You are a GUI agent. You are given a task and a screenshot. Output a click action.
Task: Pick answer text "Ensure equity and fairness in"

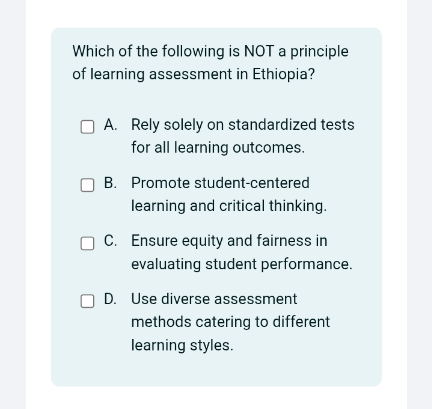229,241
